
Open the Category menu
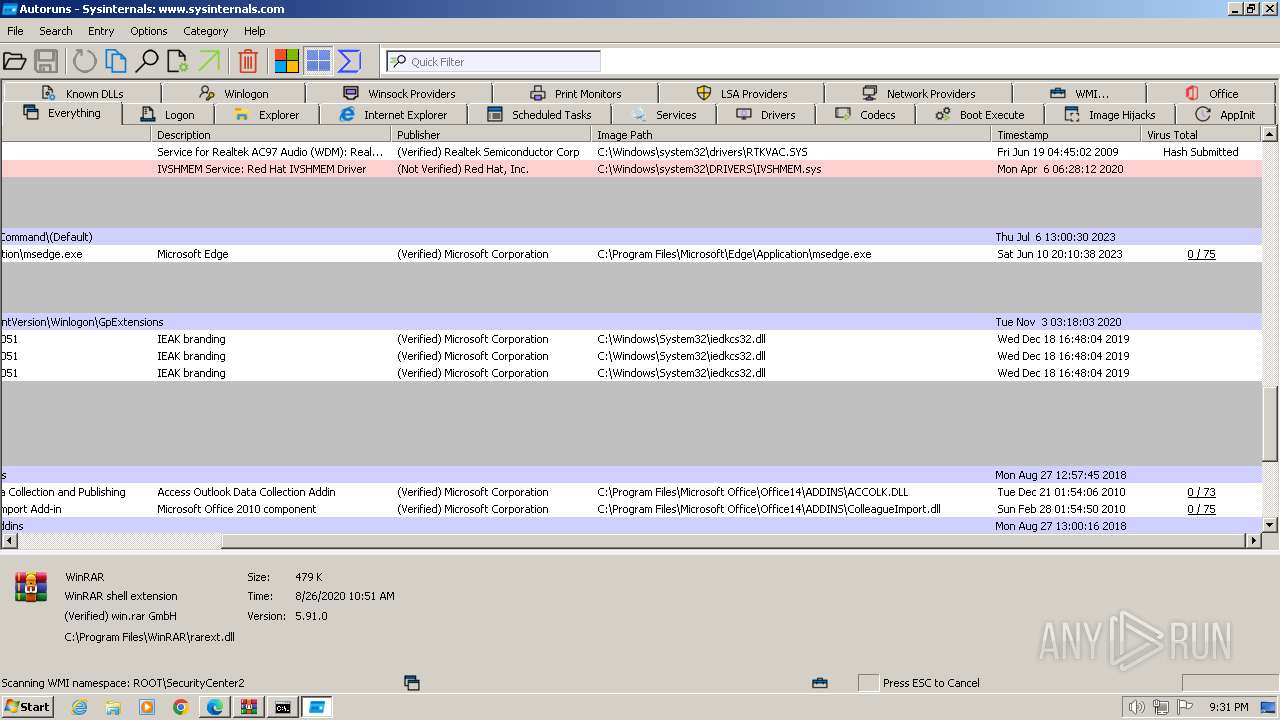click(x=206, y=31)
